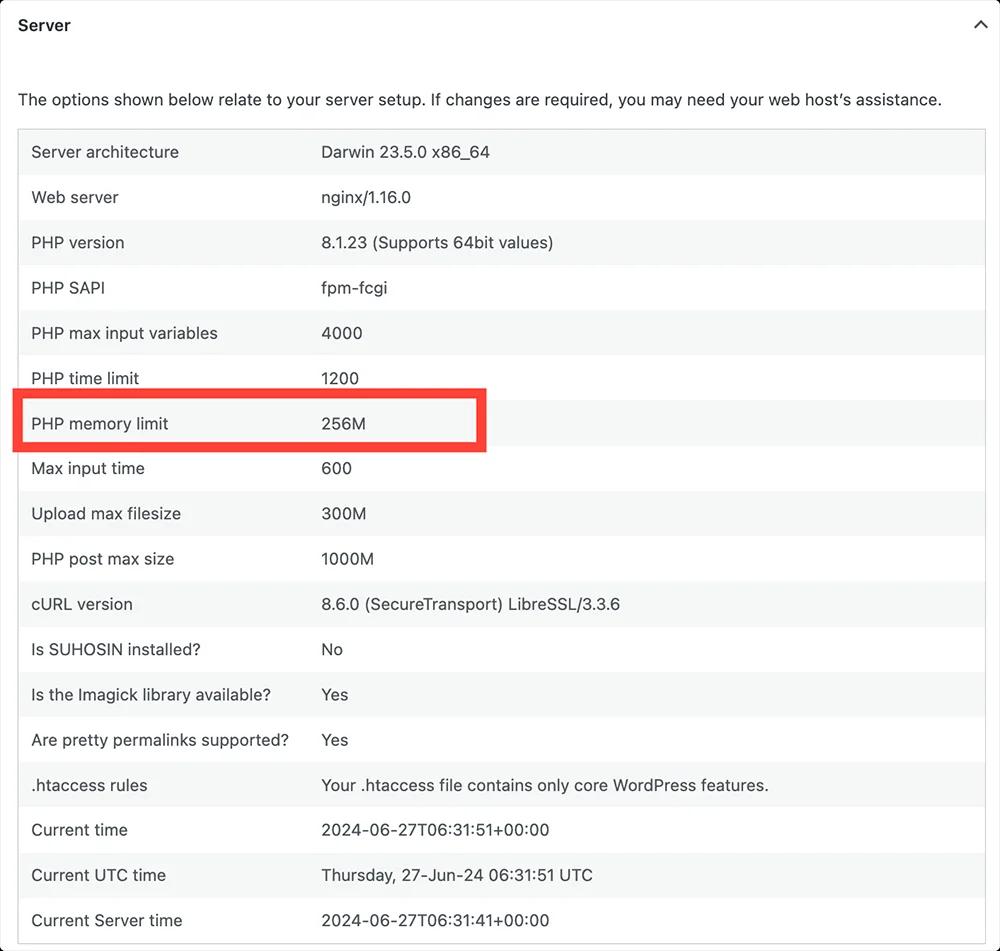Select the value 'fpm-fcgi'
Screen dimensions: 1000x951
tap(354, 288)
